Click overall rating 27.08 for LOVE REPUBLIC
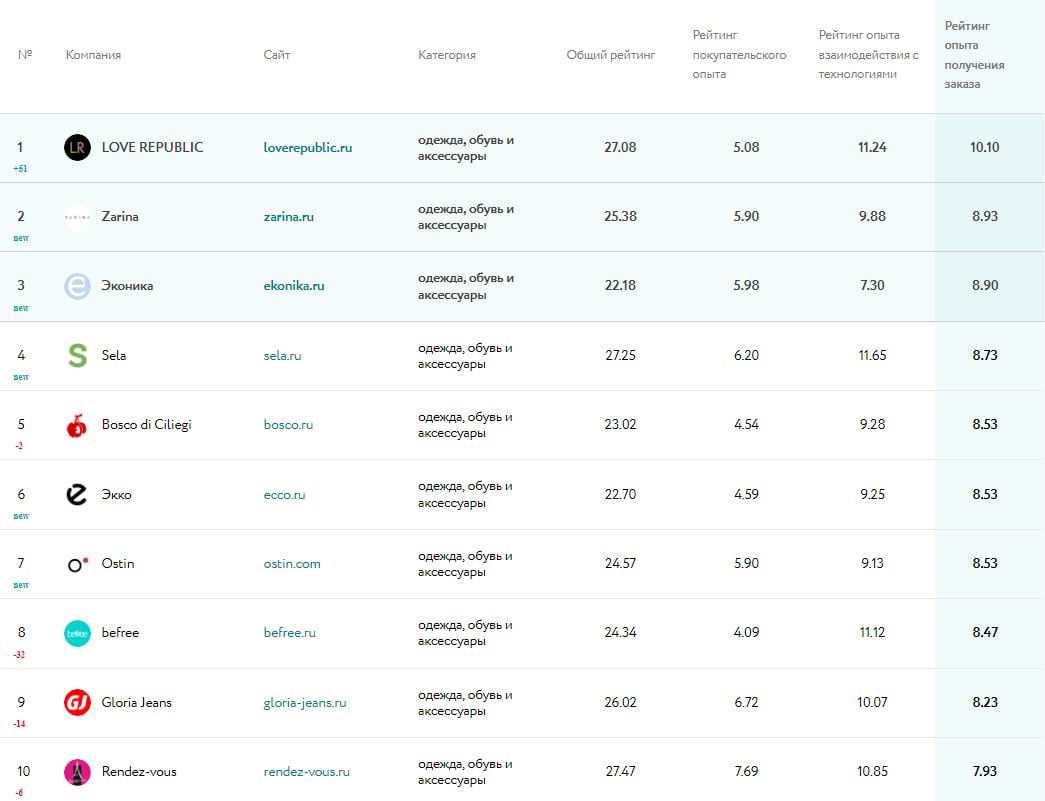Screen dimensions: 1045x801 pyautogui.click(x=620, y=147)
